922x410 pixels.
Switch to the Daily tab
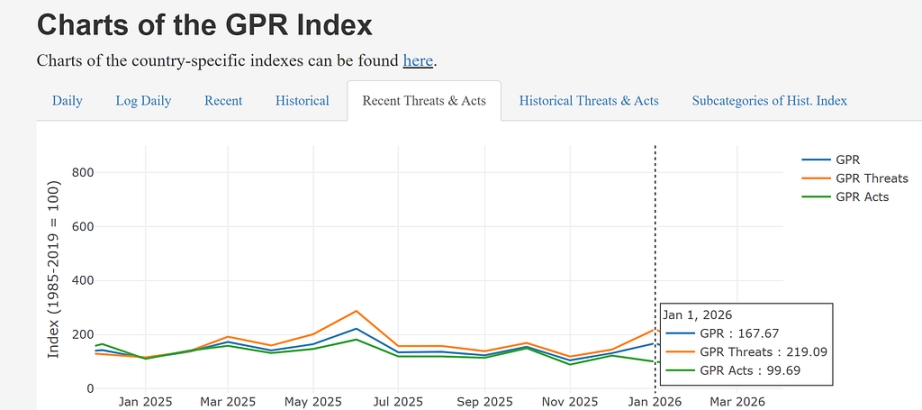click(x=67, y=101)
